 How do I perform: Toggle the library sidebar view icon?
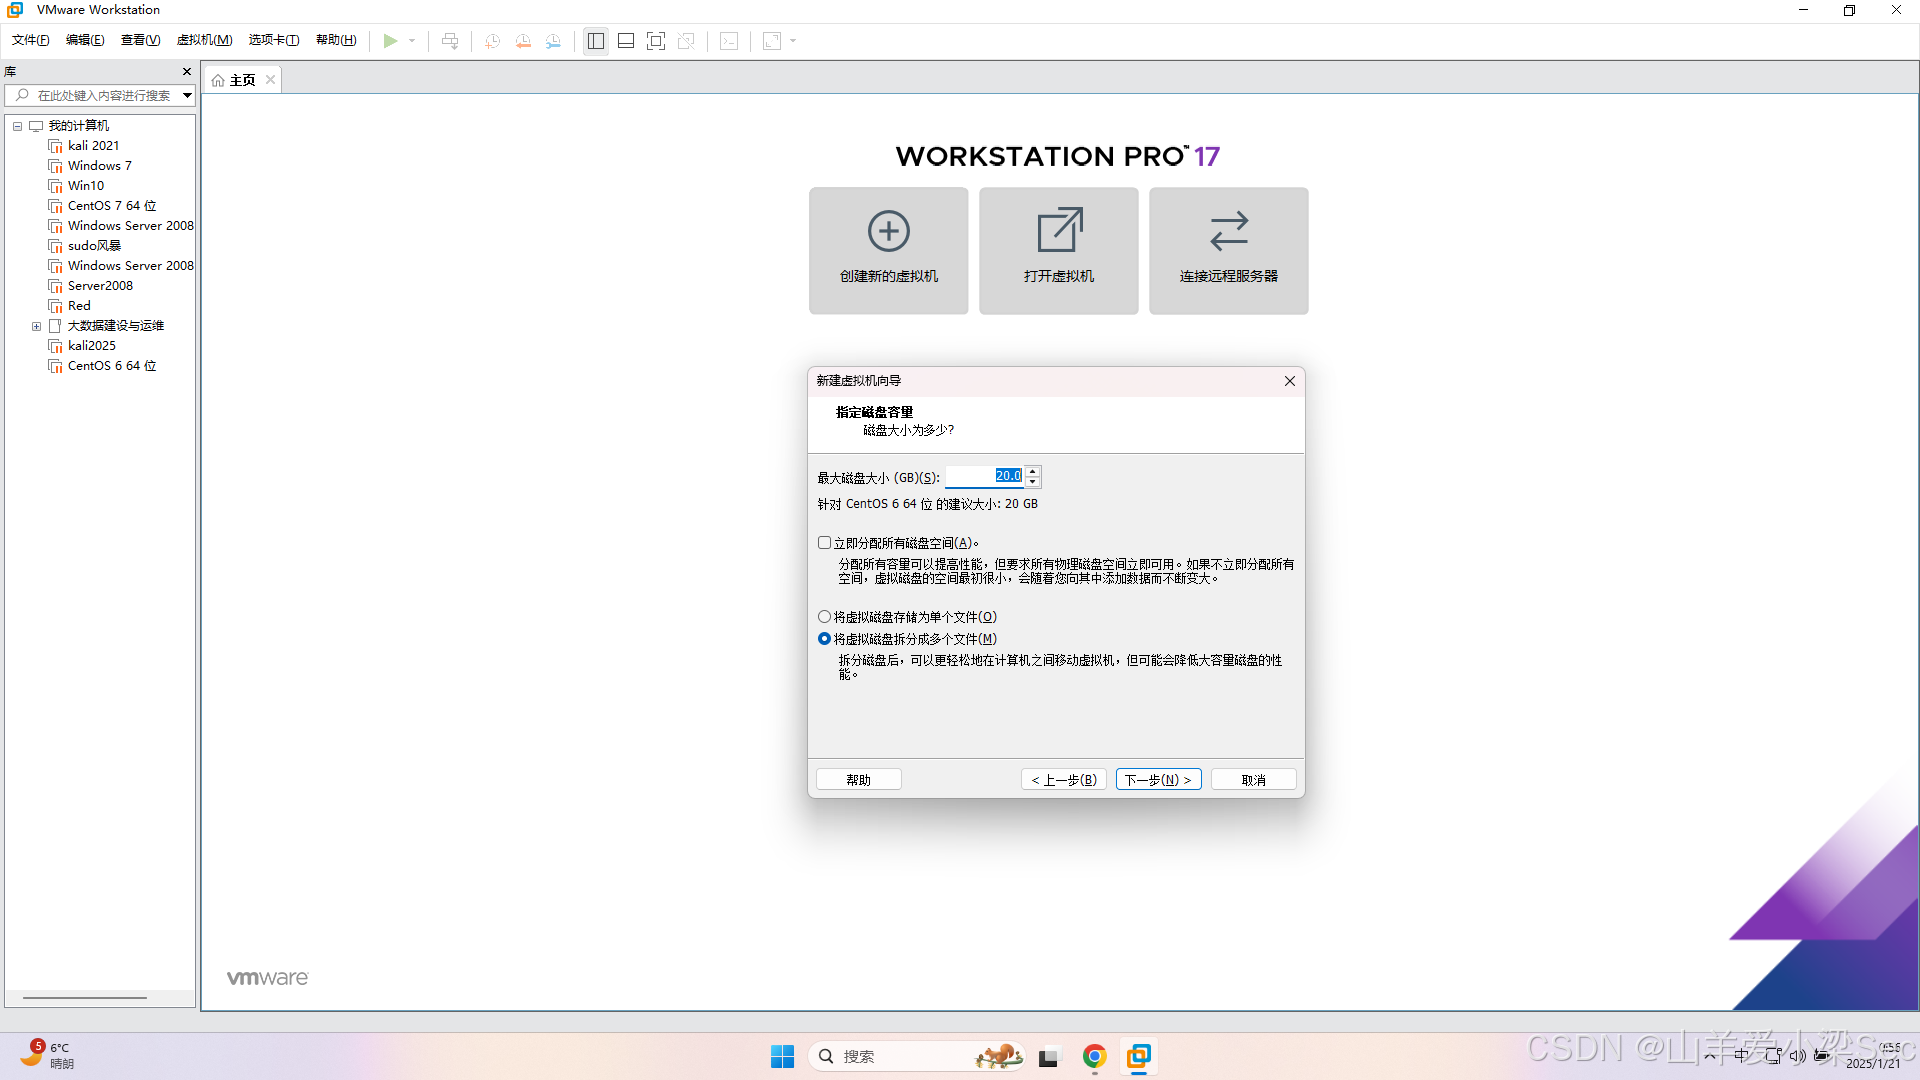click(x=596, y=41)
